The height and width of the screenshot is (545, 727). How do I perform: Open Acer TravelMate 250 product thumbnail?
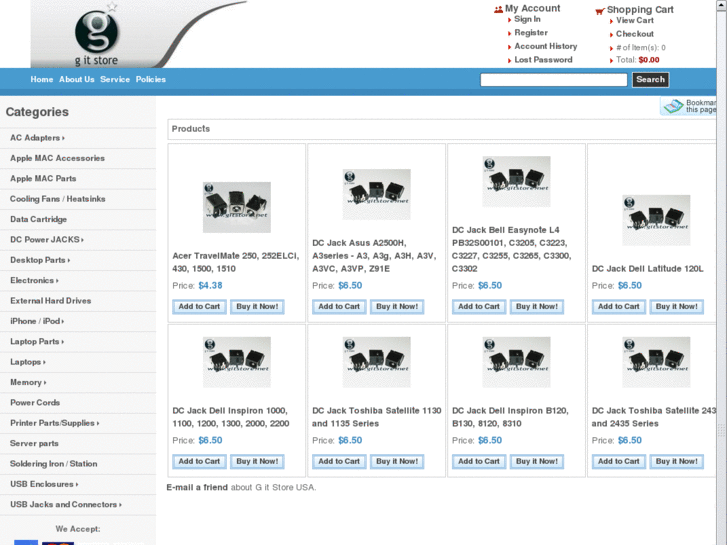click(x=236, y=207)
